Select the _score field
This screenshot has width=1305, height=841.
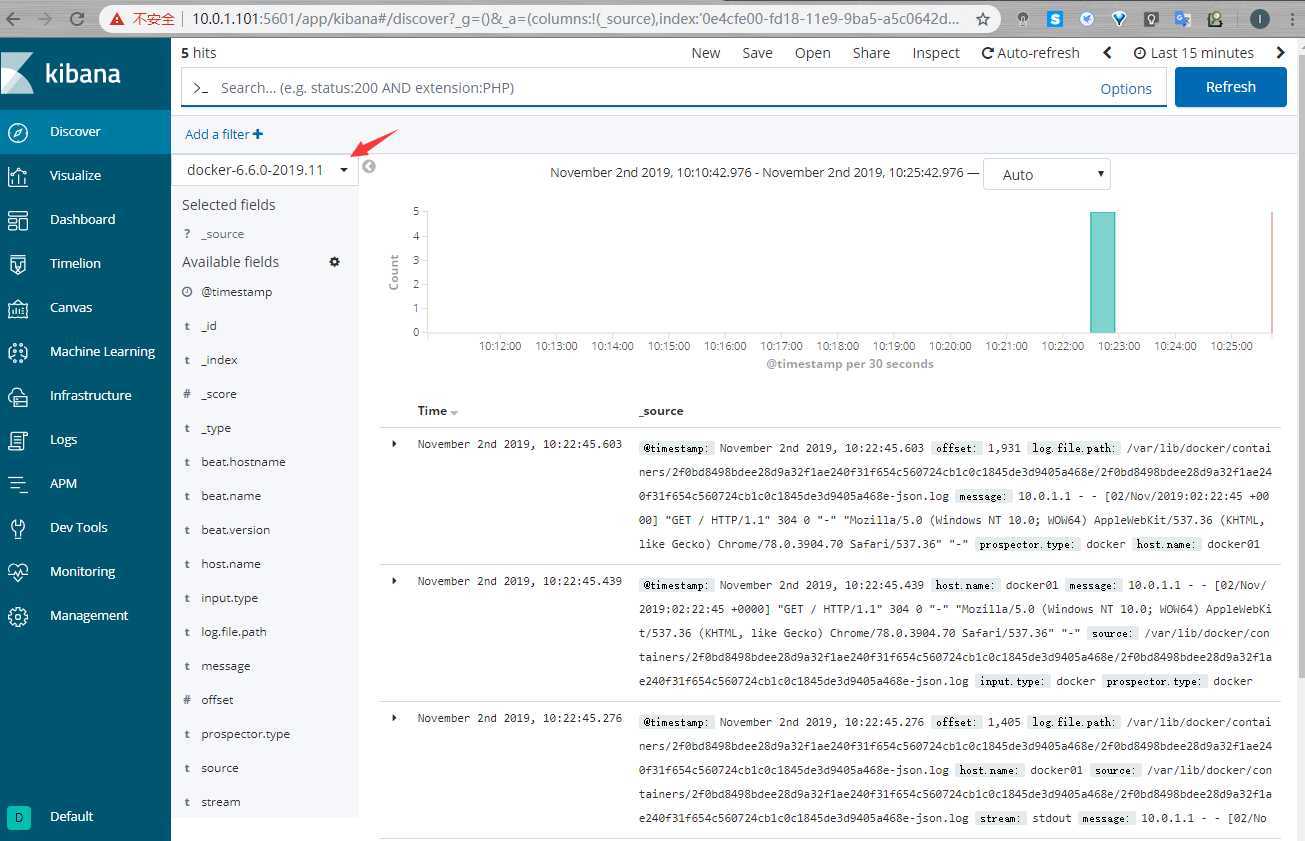click(x=218, y=393)
